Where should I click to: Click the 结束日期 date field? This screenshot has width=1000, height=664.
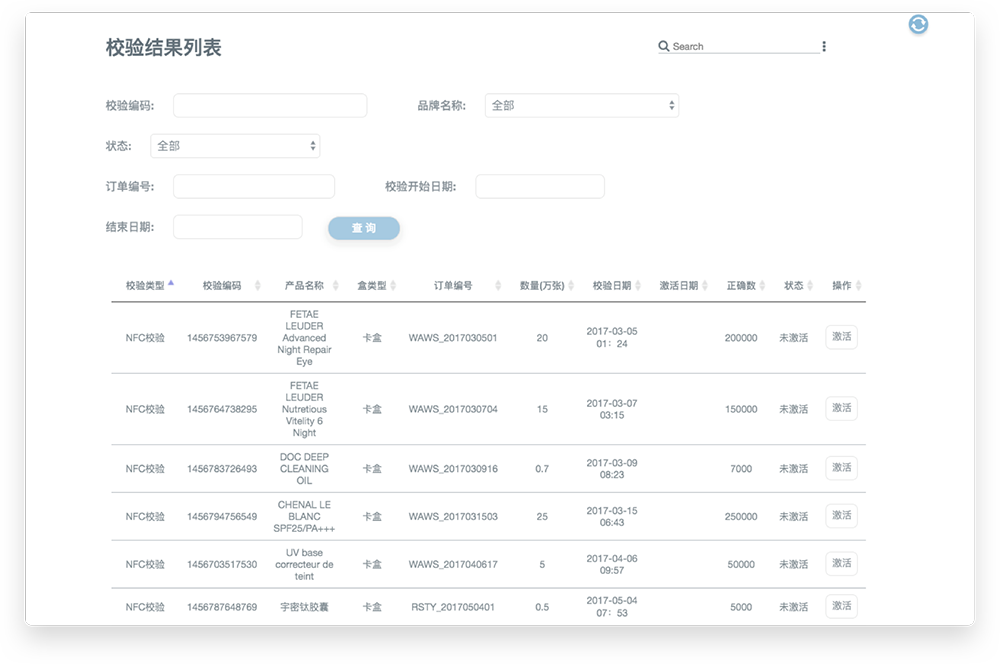click(237, 227)
